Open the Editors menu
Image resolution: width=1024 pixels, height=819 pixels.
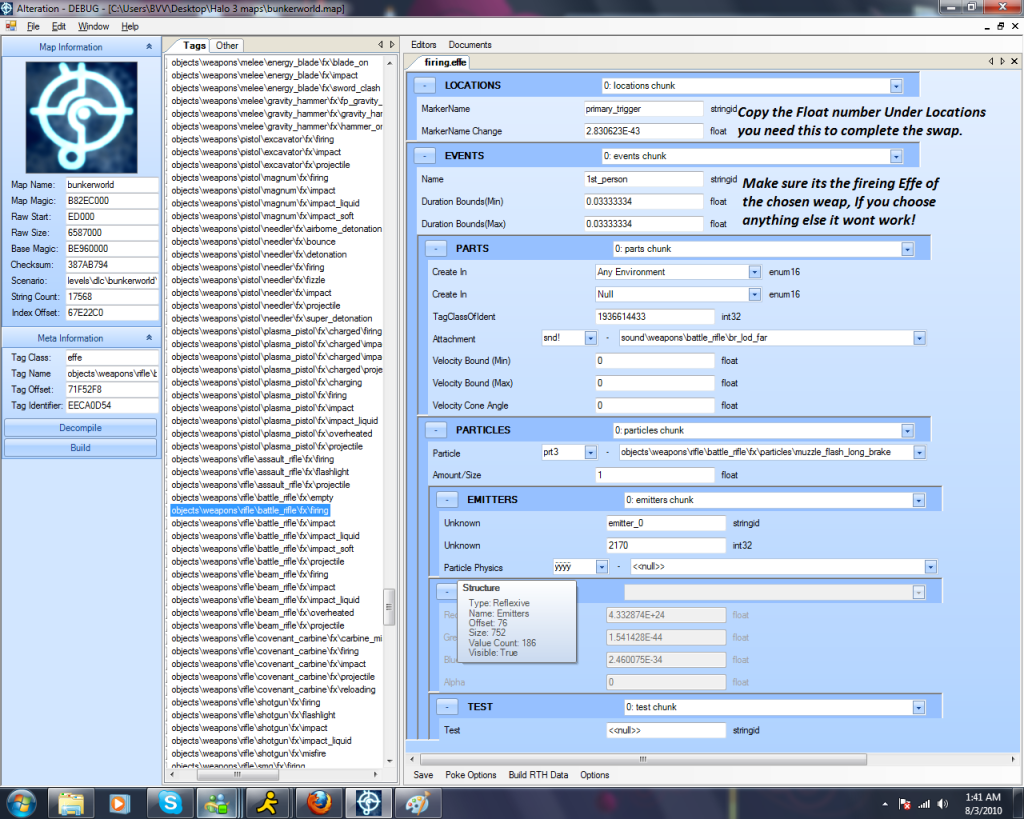click(x=423, y=44)
